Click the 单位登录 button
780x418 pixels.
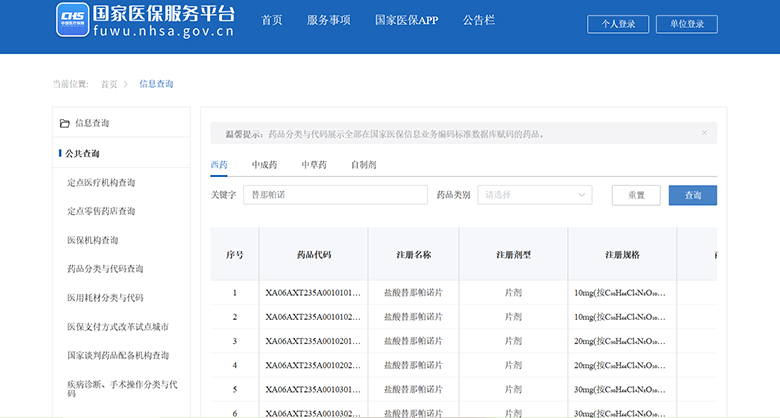pyautogui.click(x=687, y=24)
